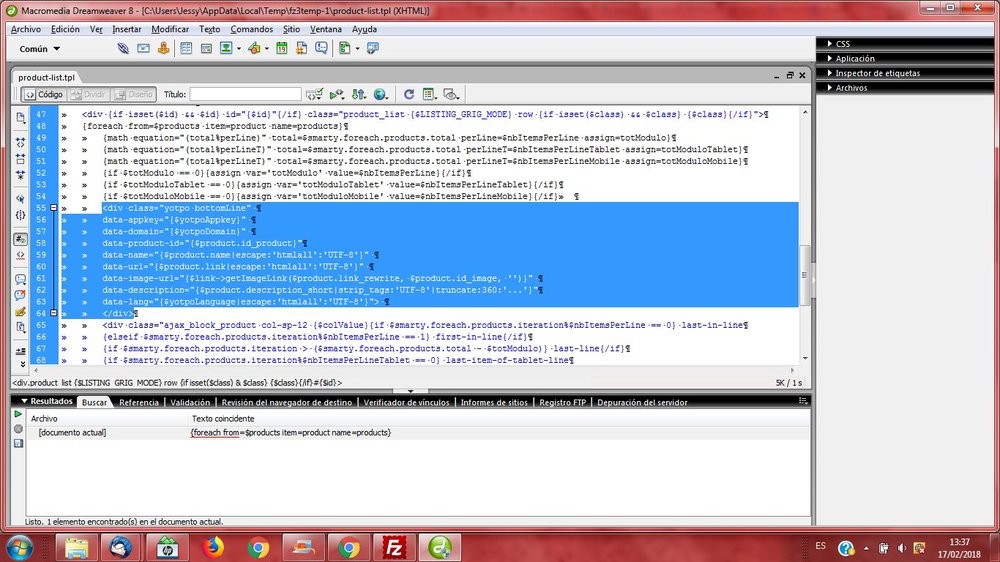This screenshot has width=1000, height=562.
Task: Open the templates icon's dropdown arrow
Action: (357, 48)
